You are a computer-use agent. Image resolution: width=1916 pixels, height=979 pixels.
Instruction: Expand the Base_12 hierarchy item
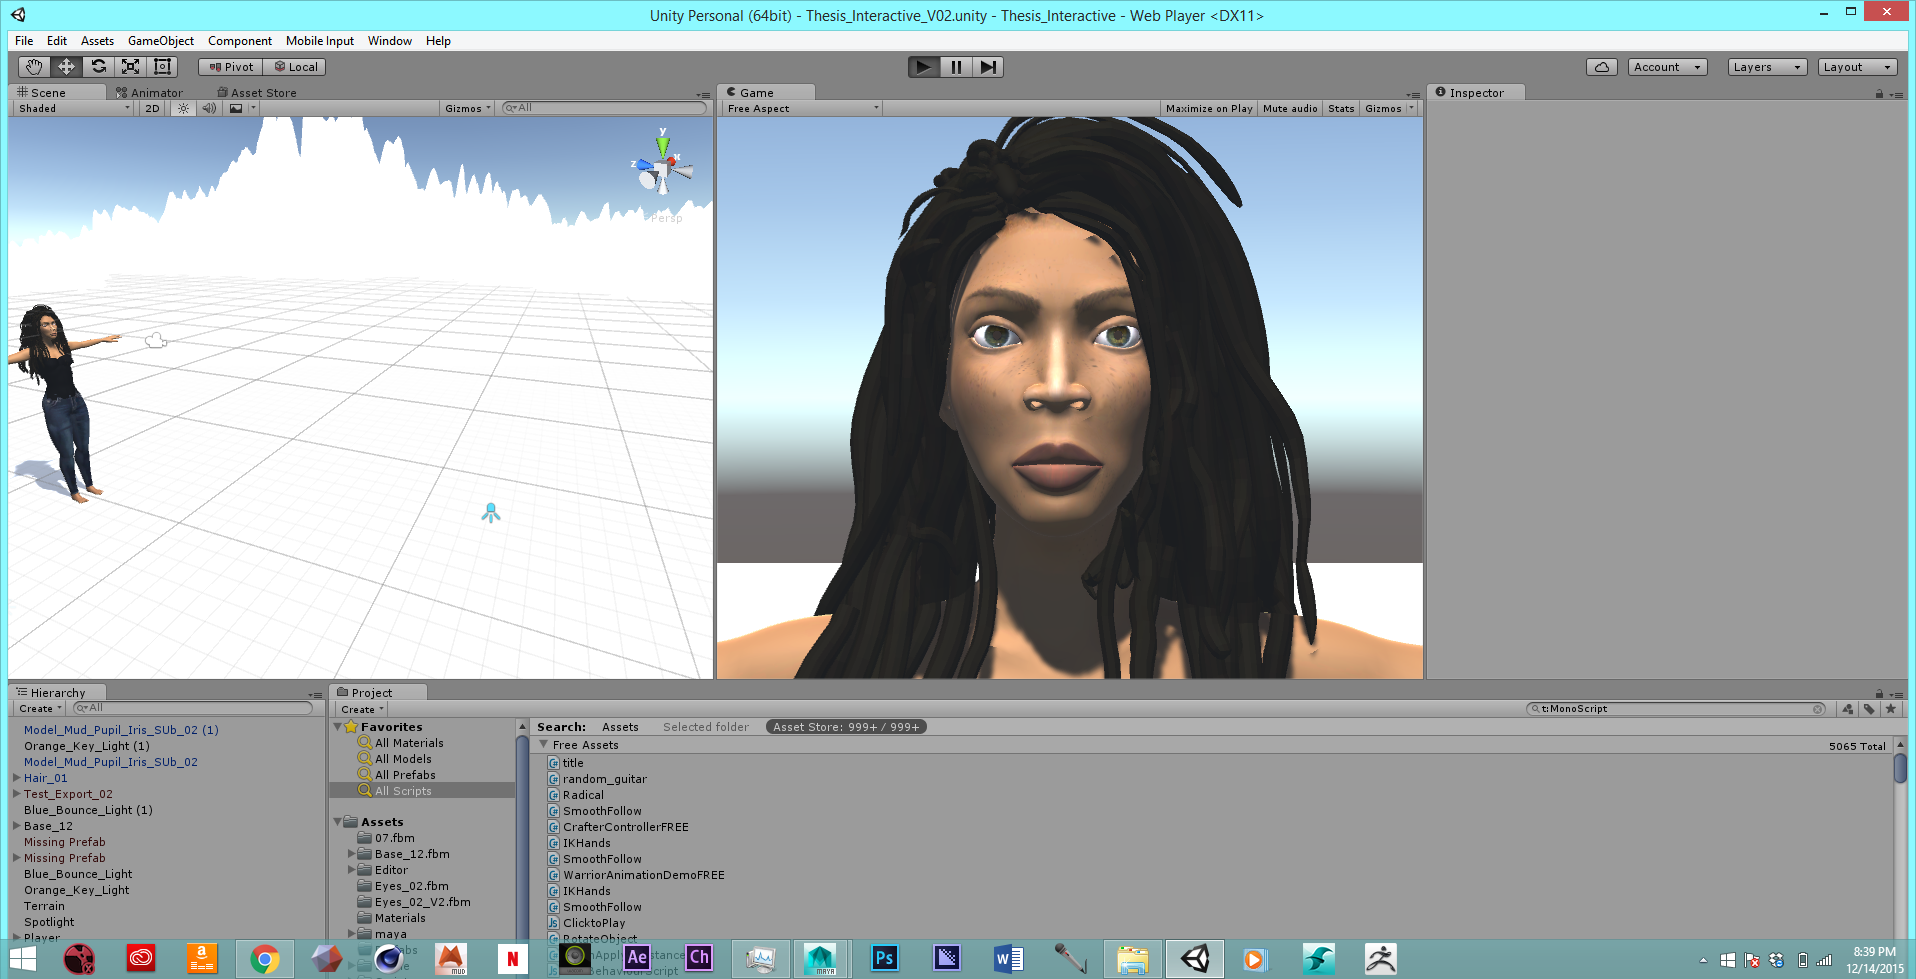(x=17, y=826)
